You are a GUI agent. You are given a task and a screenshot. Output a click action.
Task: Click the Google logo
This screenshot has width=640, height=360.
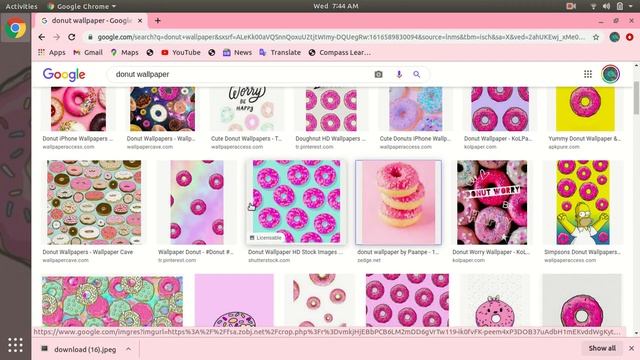[x=64, y=74]
